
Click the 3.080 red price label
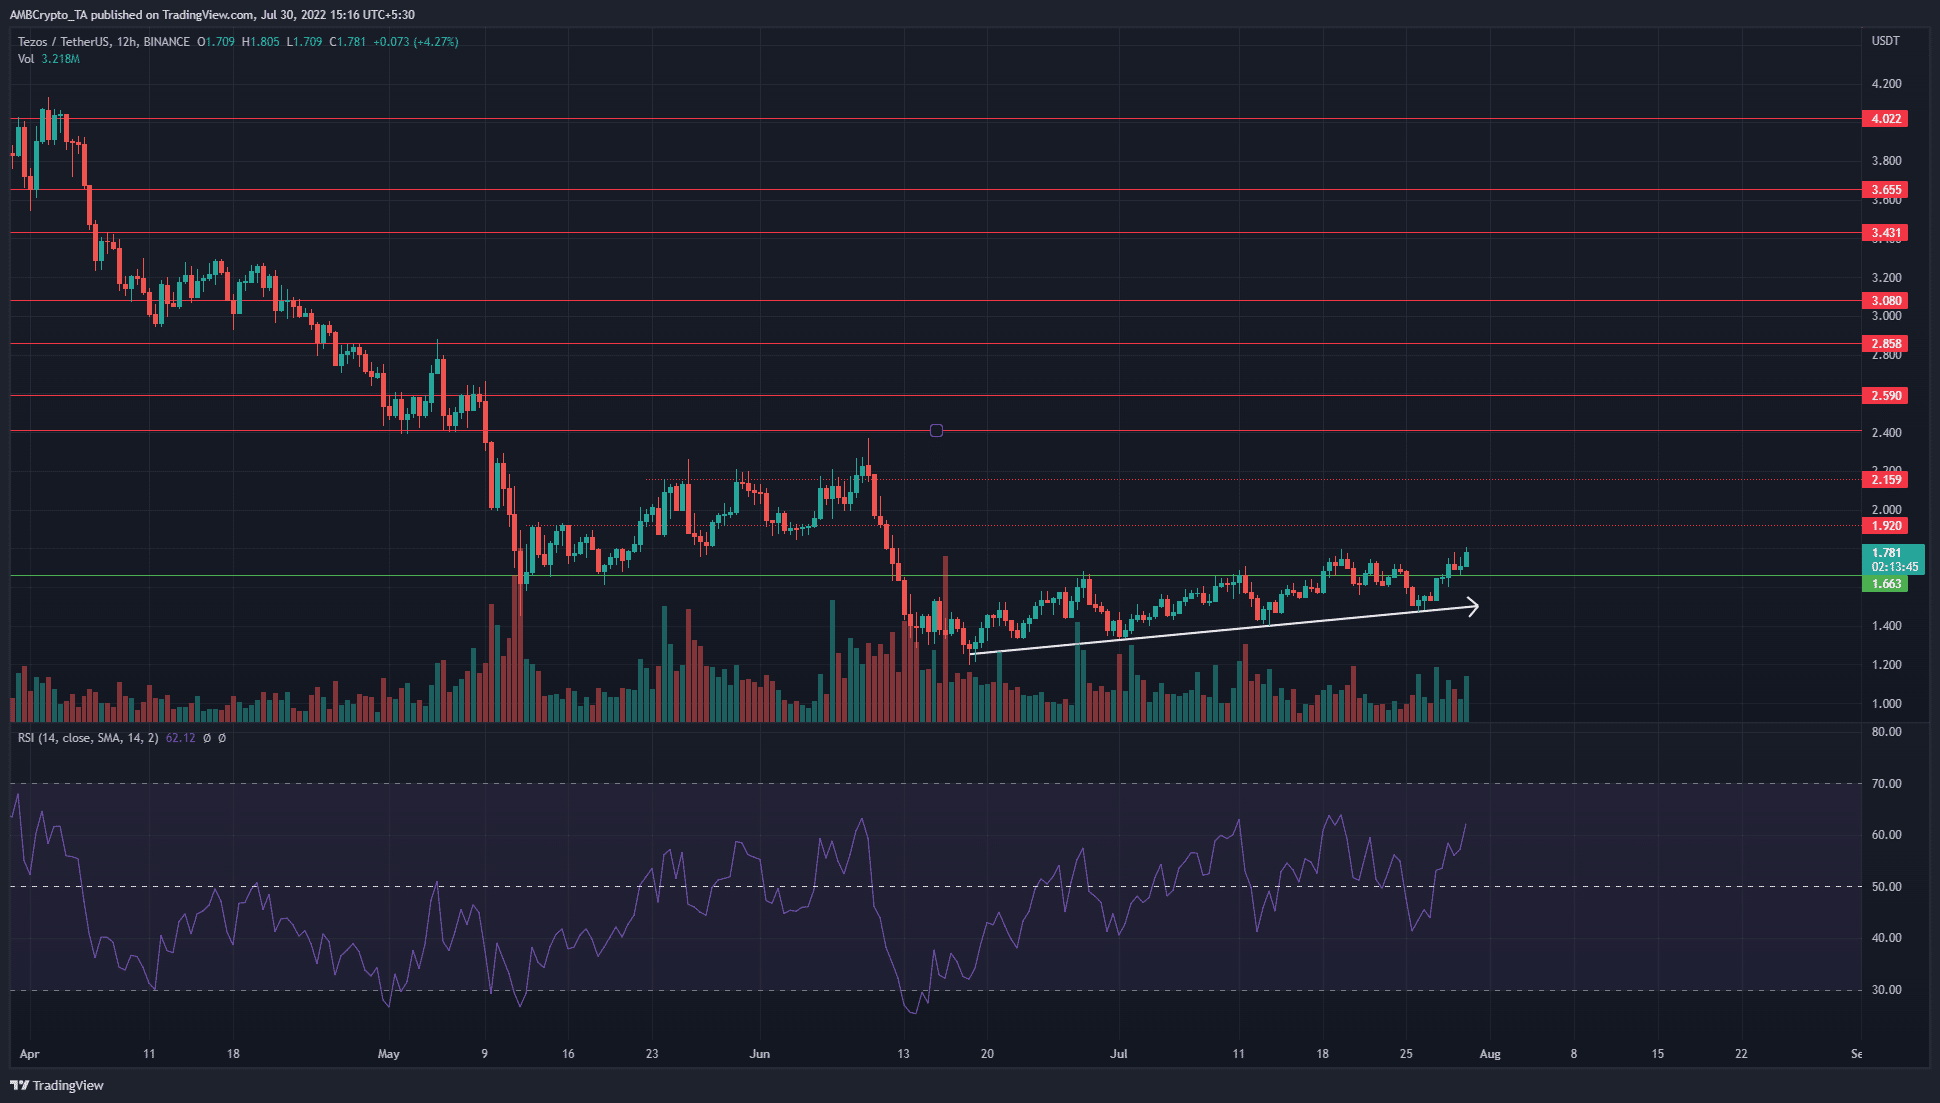[1885, 301]
